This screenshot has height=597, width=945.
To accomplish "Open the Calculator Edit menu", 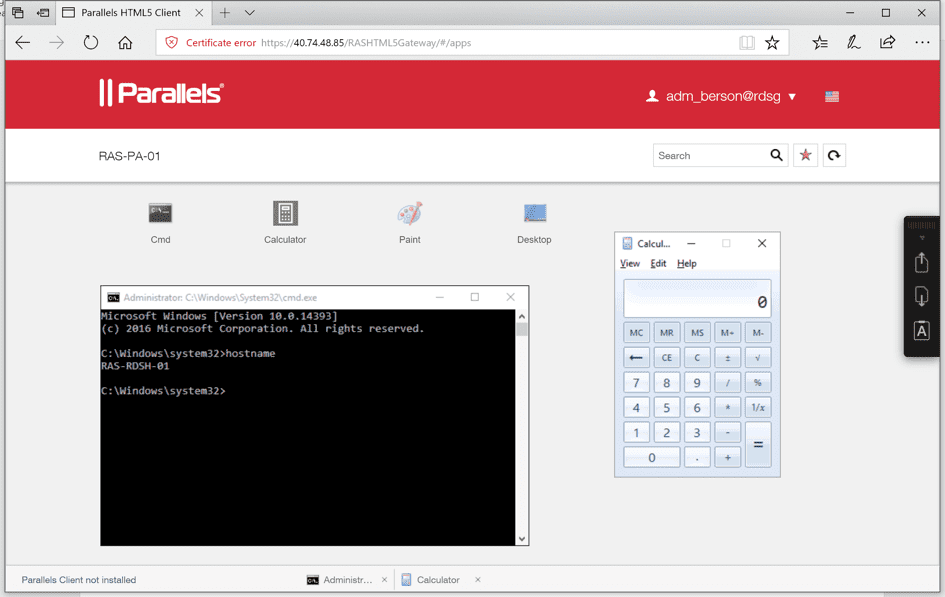I will 658,263.
